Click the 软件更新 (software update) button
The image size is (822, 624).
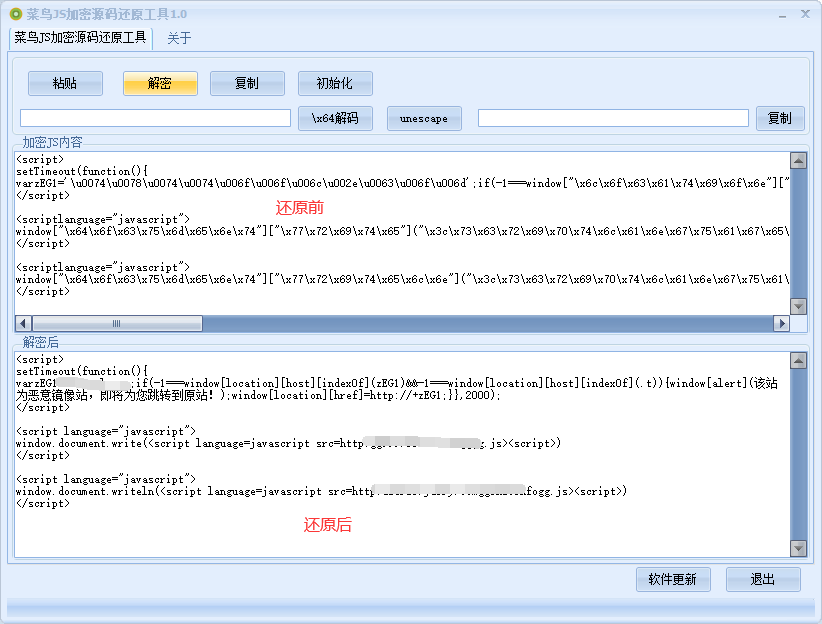(x=673, y=579)
